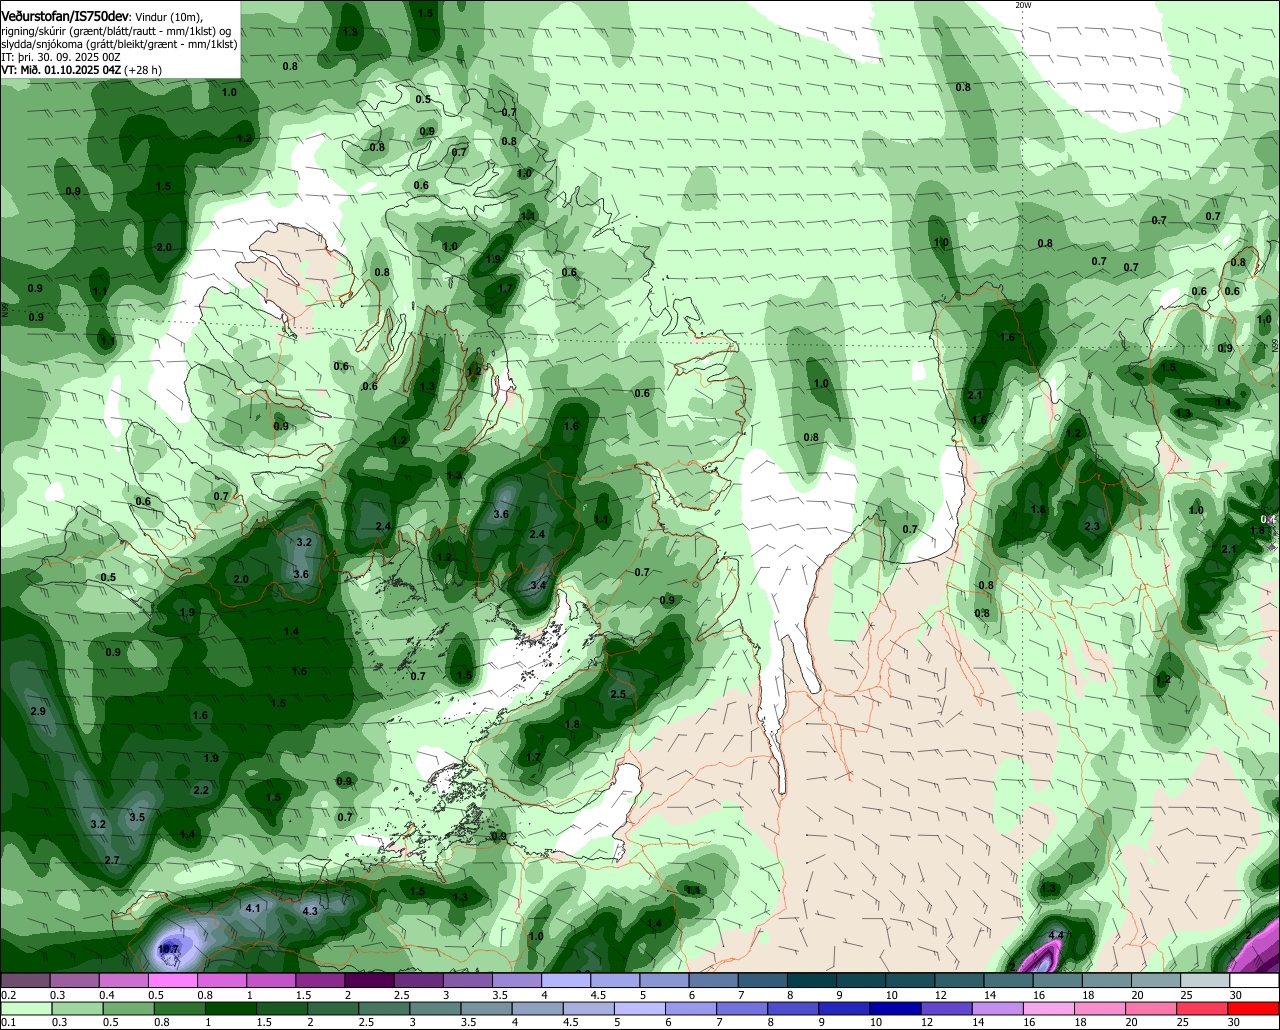Select the VT: Mið. 01.10.2025 04Z line

81,70
